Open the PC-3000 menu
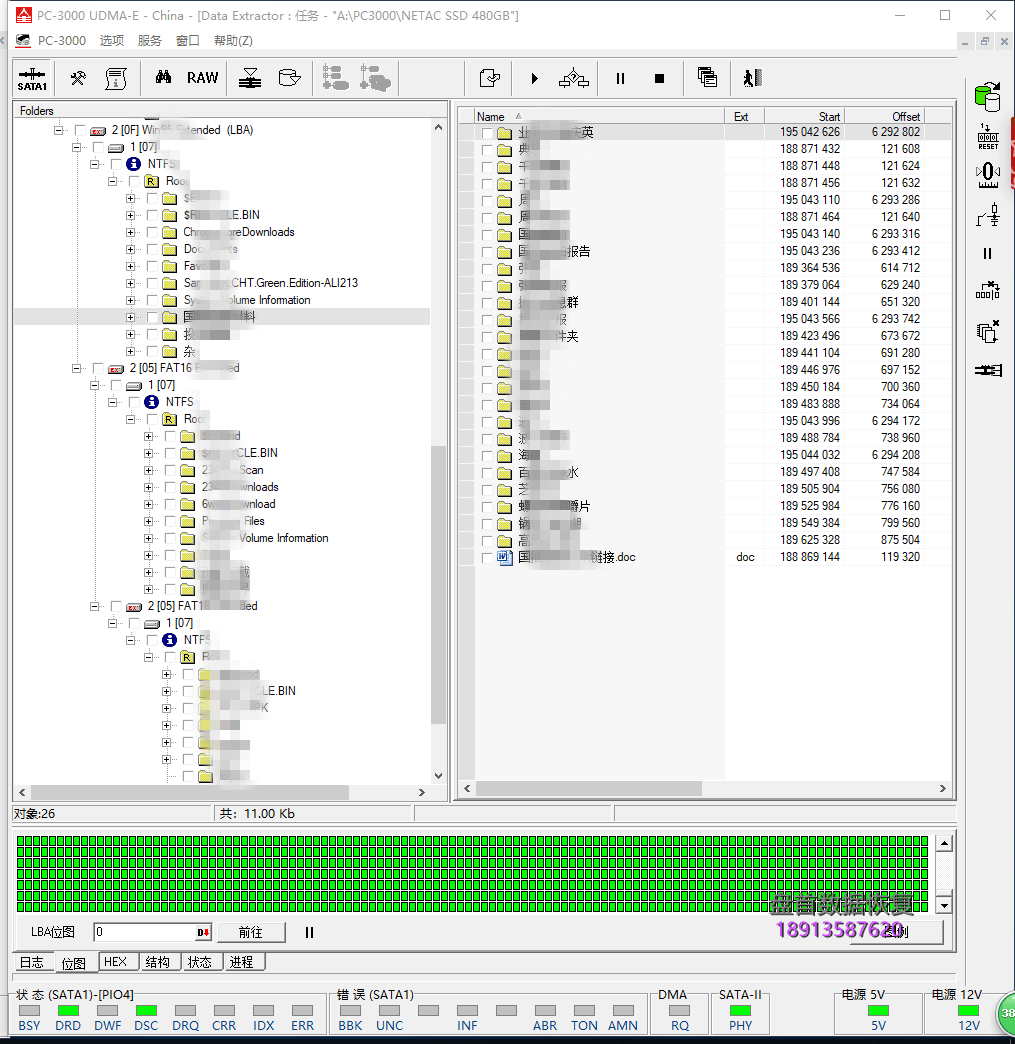The image size is (1015, 1044). coord(62,41)
